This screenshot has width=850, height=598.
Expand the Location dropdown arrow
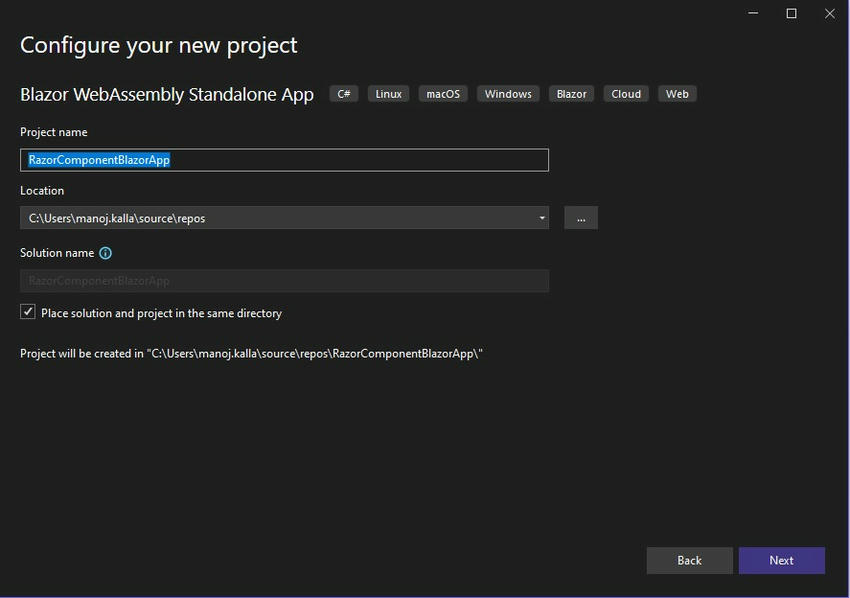point(542,218)
